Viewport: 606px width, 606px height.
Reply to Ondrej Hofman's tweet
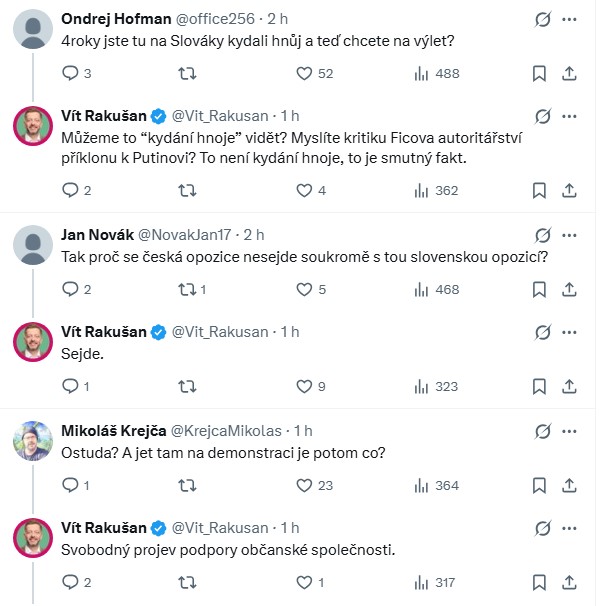70,73
